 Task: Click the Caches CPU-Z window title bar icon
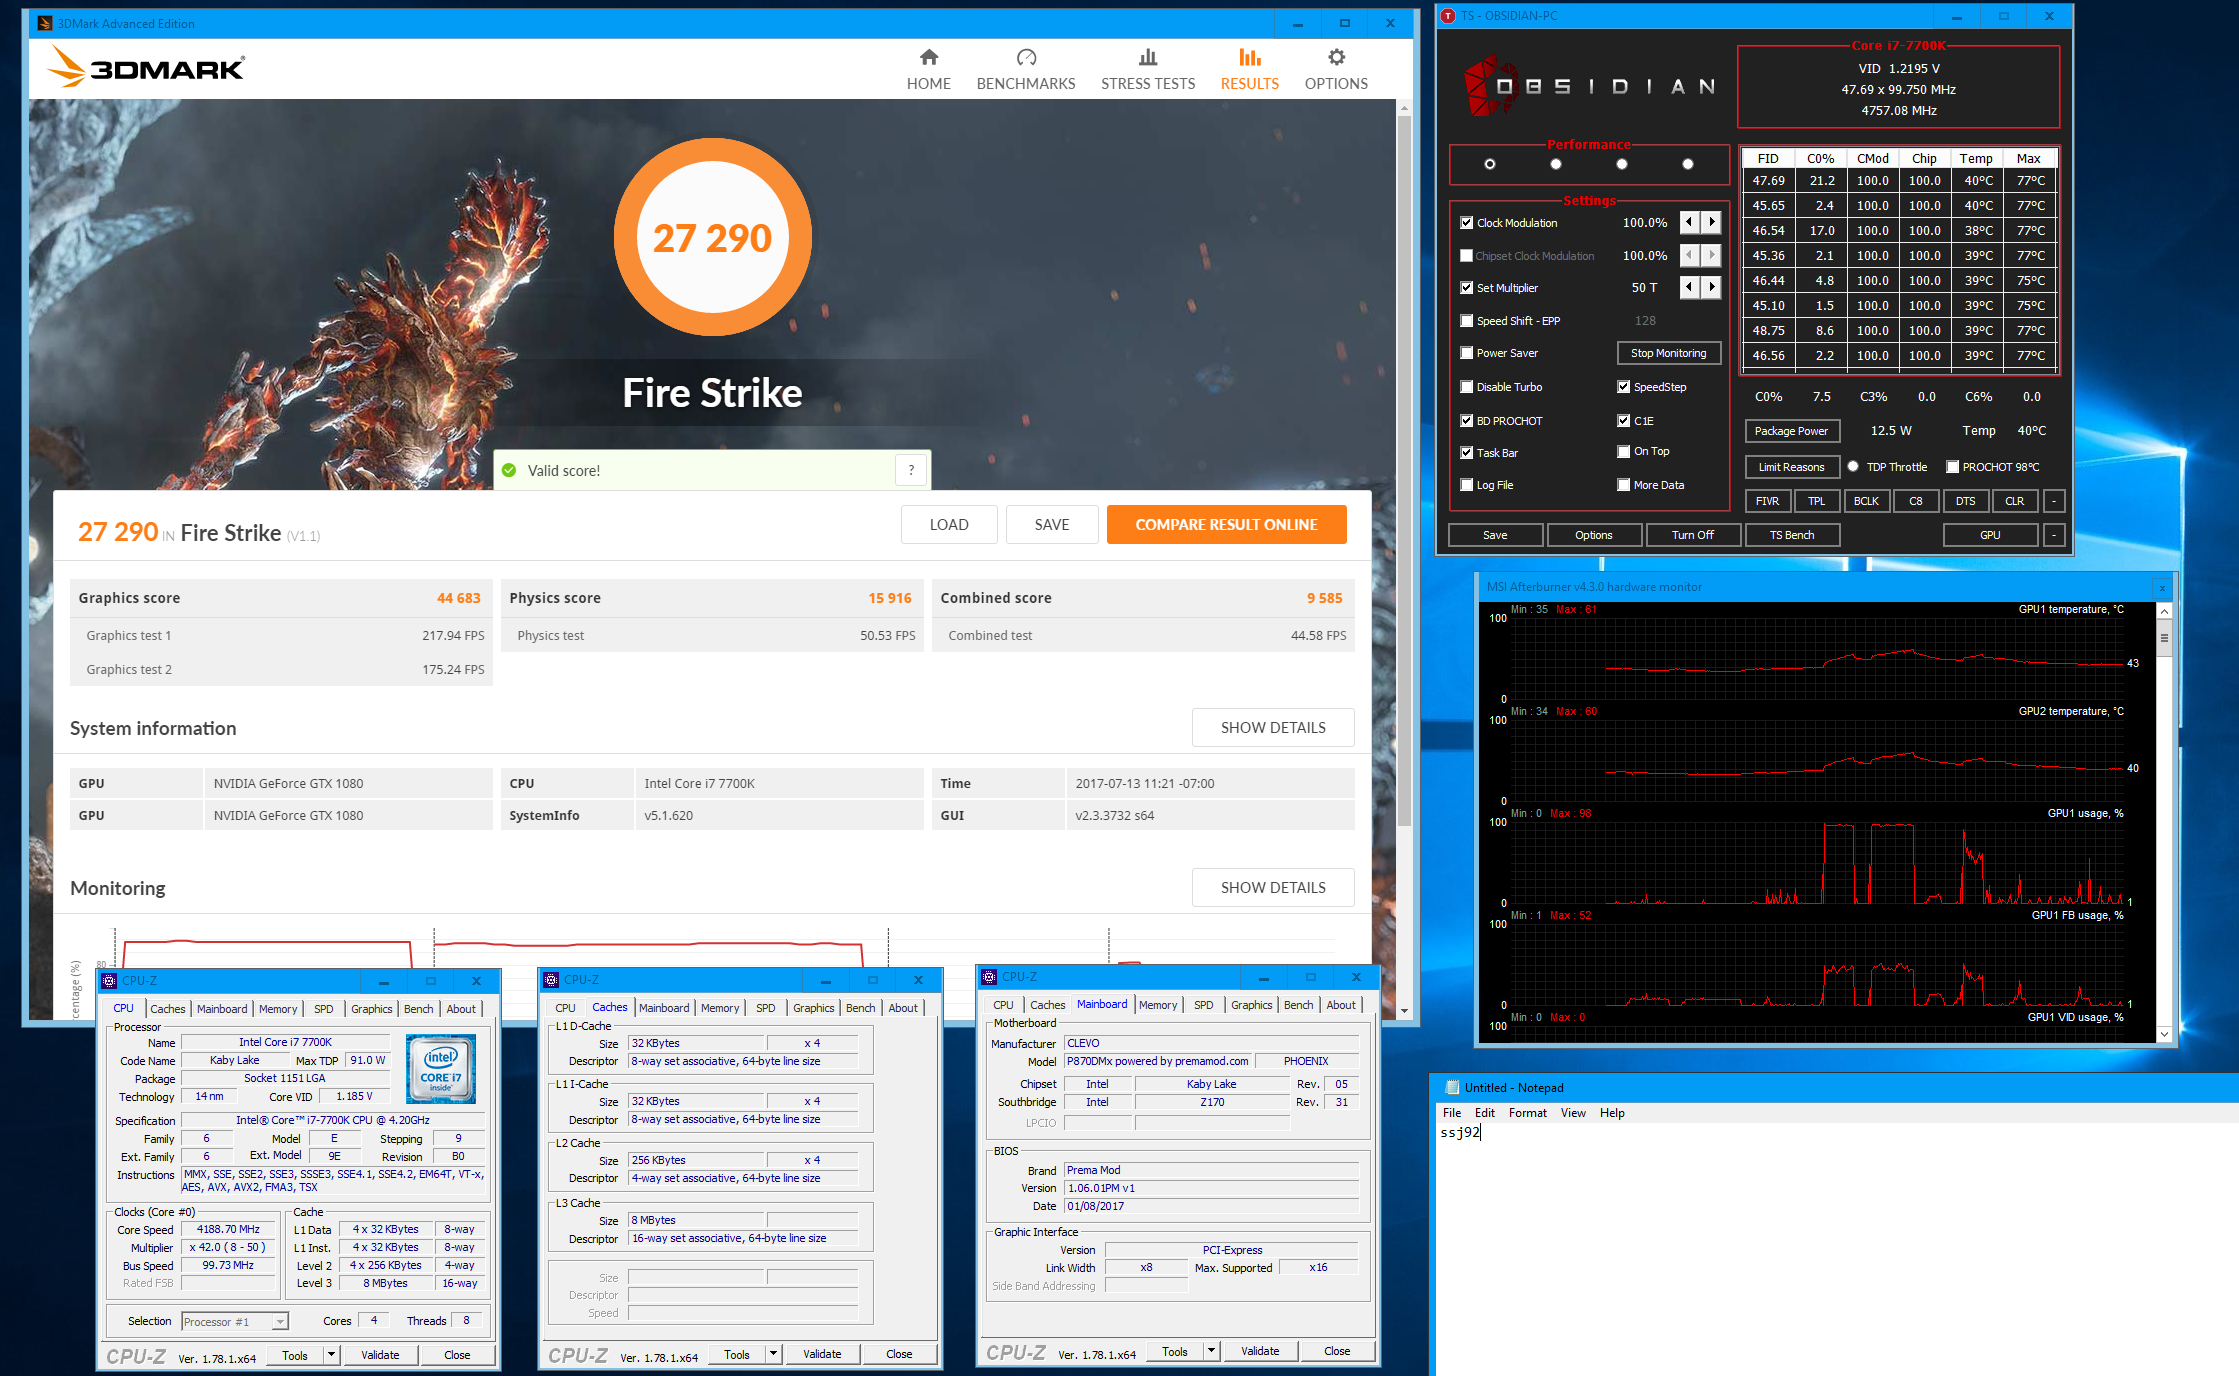click(551, 980)
